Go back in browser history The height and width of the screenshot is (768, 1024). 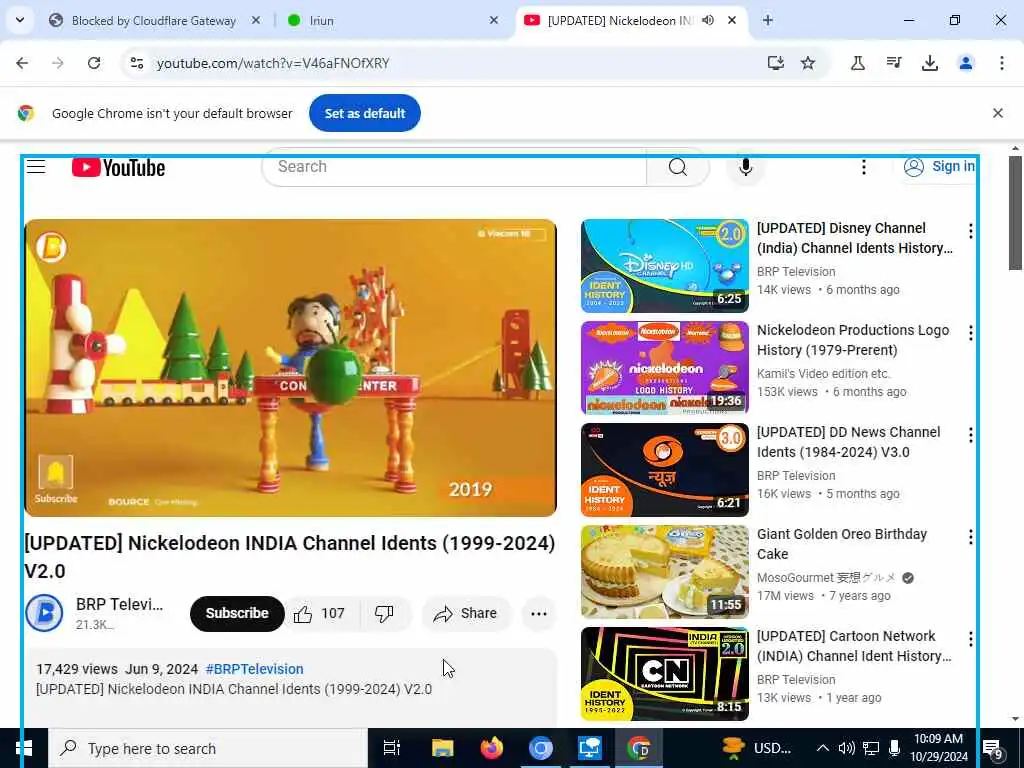[22, 63]
